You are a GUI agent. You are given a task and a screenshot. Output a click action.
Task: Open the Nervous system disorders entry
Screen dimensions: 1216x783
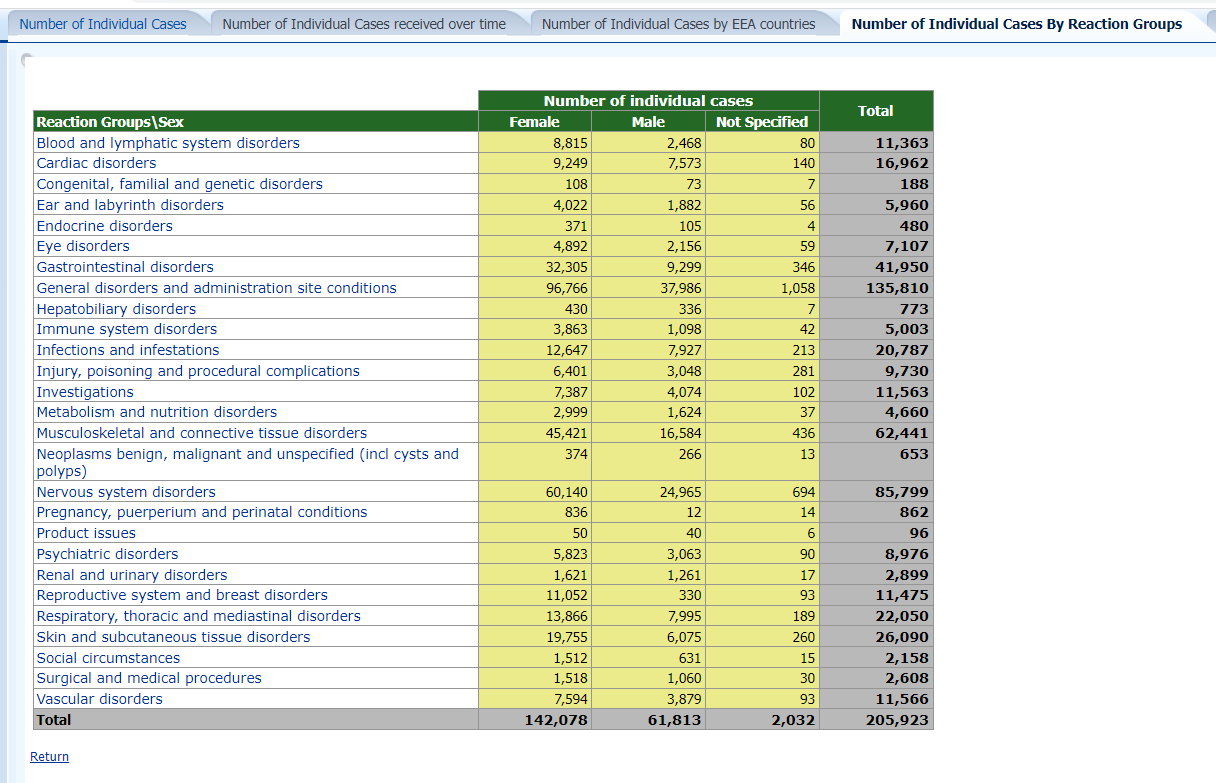[126, 492]
